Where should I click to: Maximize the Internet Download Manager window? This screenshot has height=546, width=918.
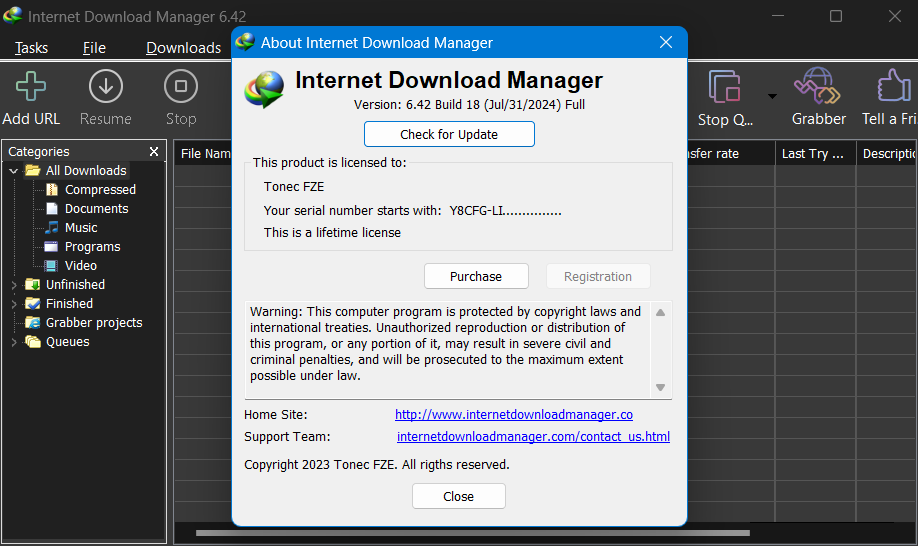[835, 16]
